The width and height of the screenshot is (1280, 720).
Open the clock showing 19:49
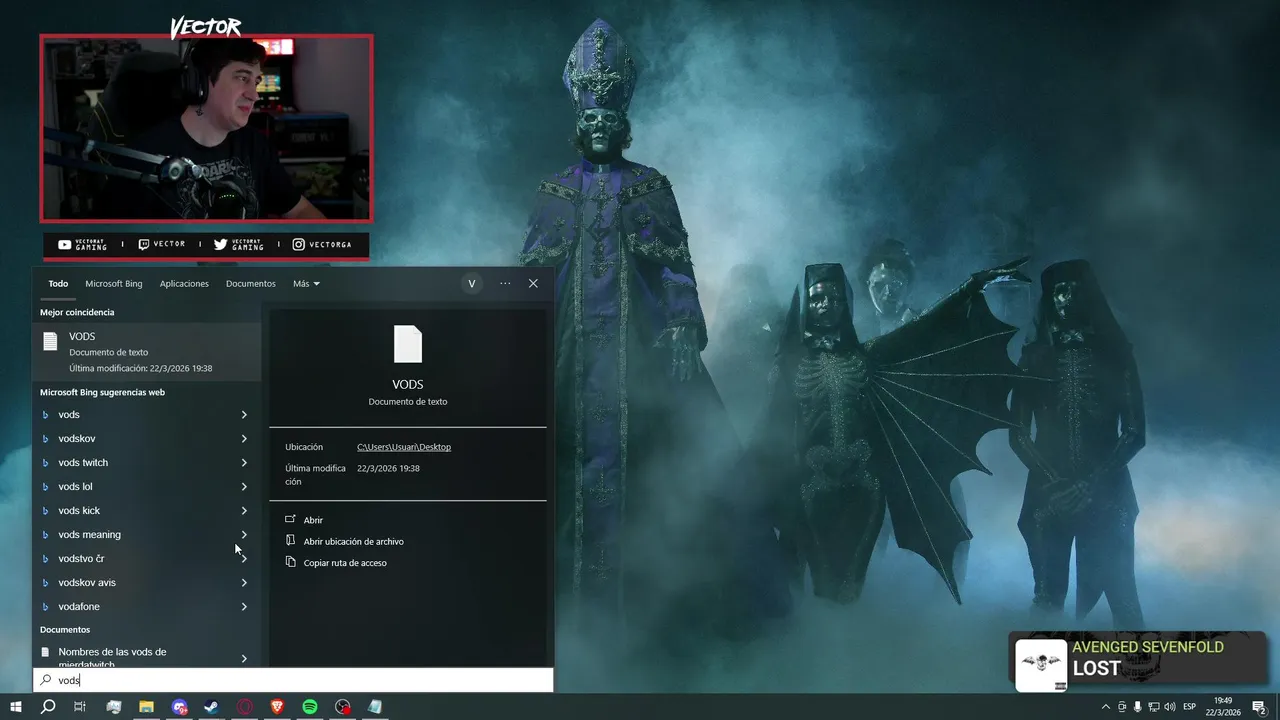click(x=1224, y=707)
